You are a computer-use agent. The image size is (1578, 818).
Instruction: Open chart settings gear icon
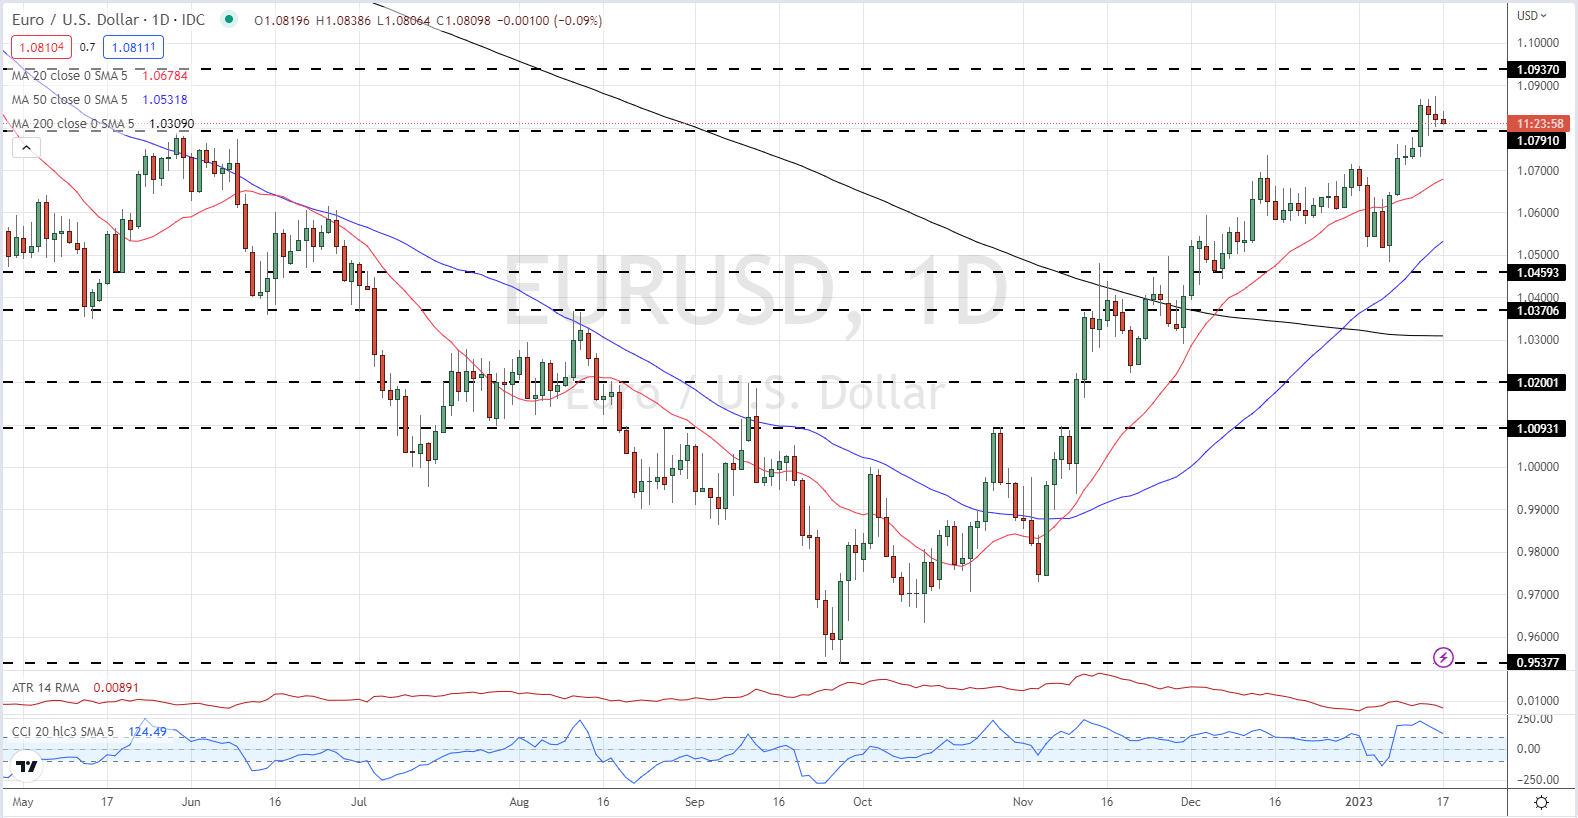click(x=1541, y=802)
